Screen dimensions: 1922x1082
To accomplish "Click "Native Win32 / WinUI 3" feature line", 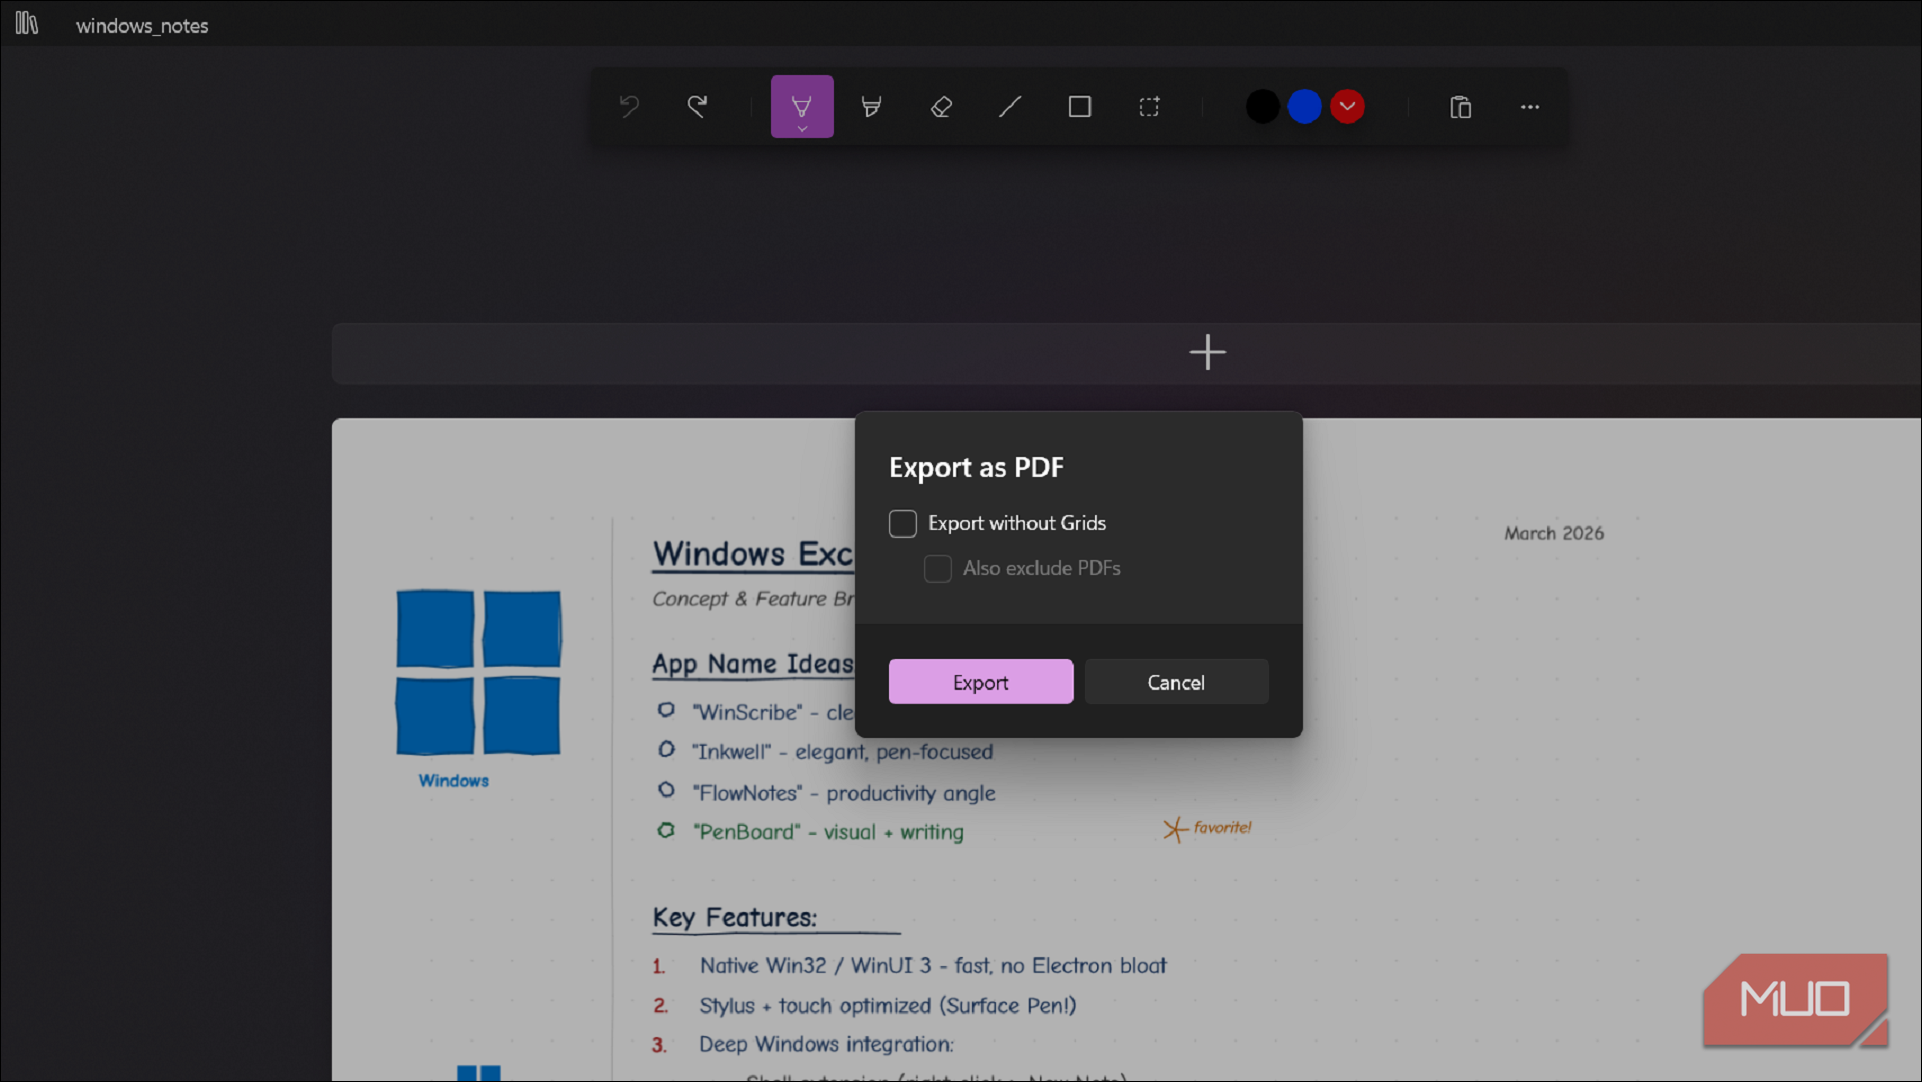I will point(933,965).
